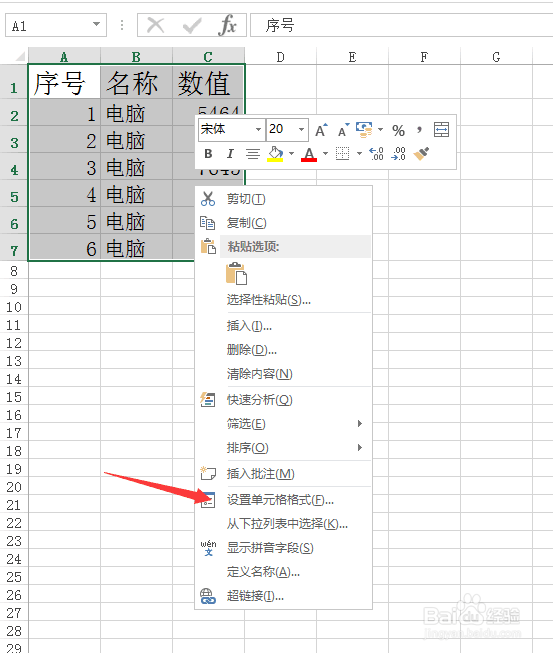
Task: Open 超链接(I)... from context menu
Action: coord(283,596)
